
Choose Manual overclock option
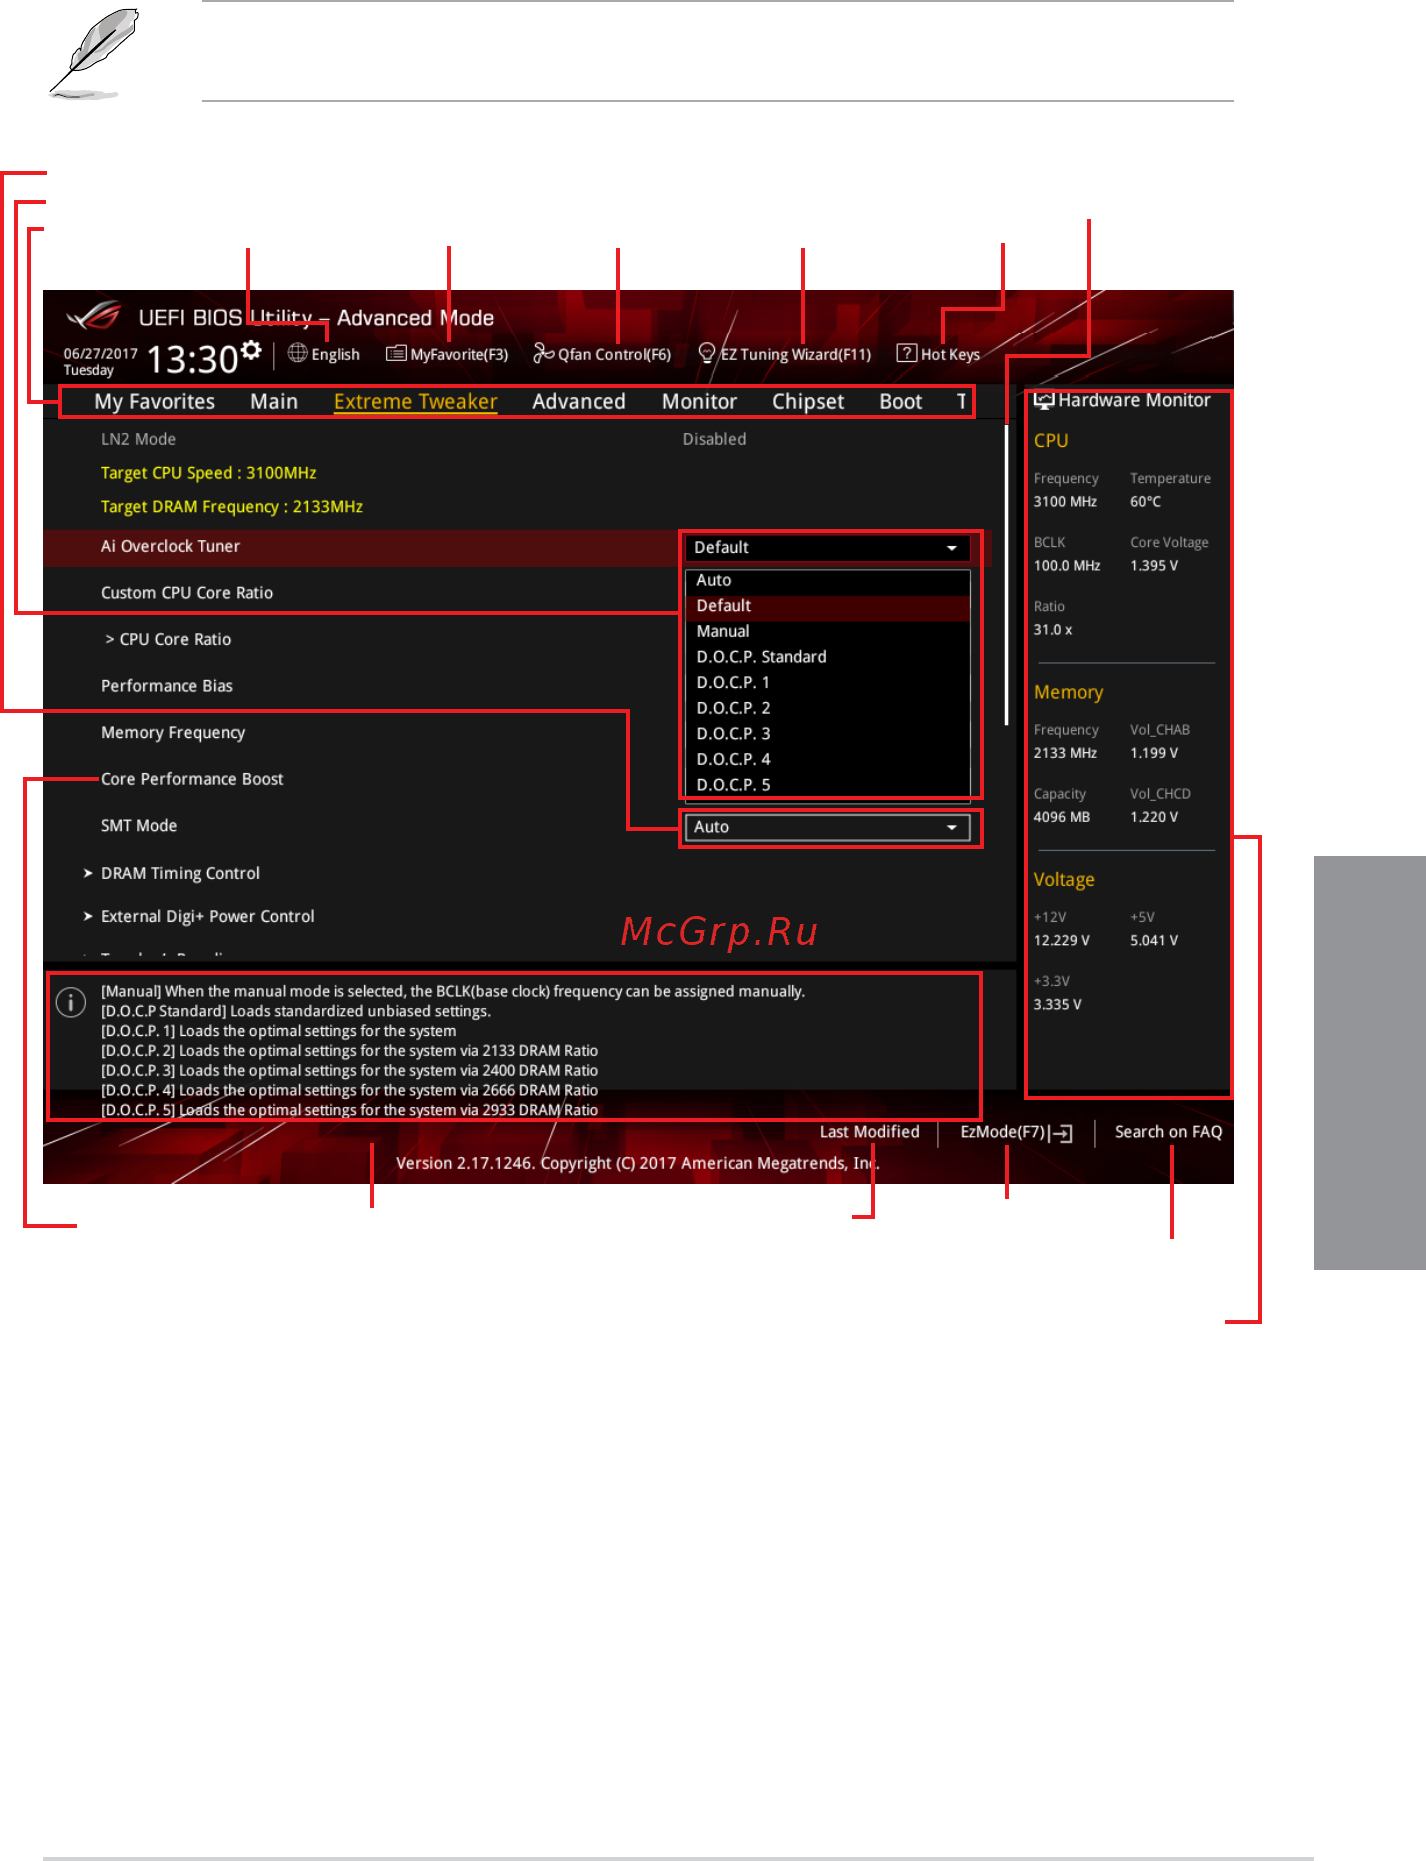(827, 632)
